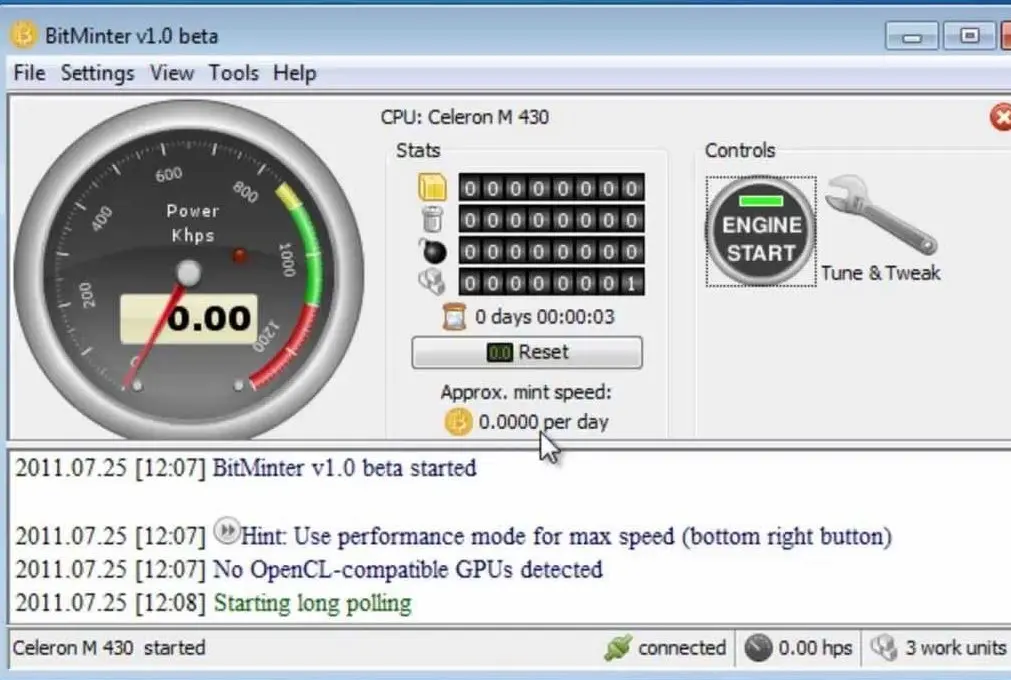
Task: Click the performance mode hint icon in log
Action: coord(226,530)
